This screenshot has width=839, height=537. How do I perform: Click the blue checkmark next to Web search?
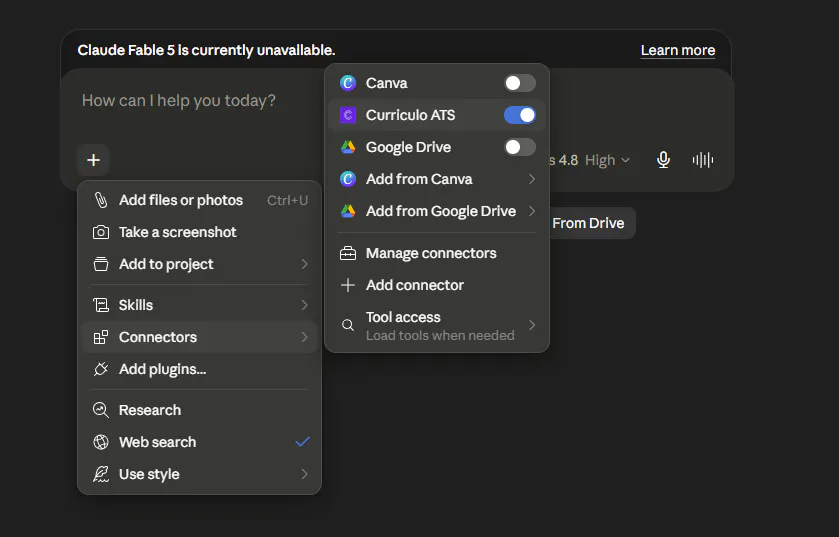302,442
